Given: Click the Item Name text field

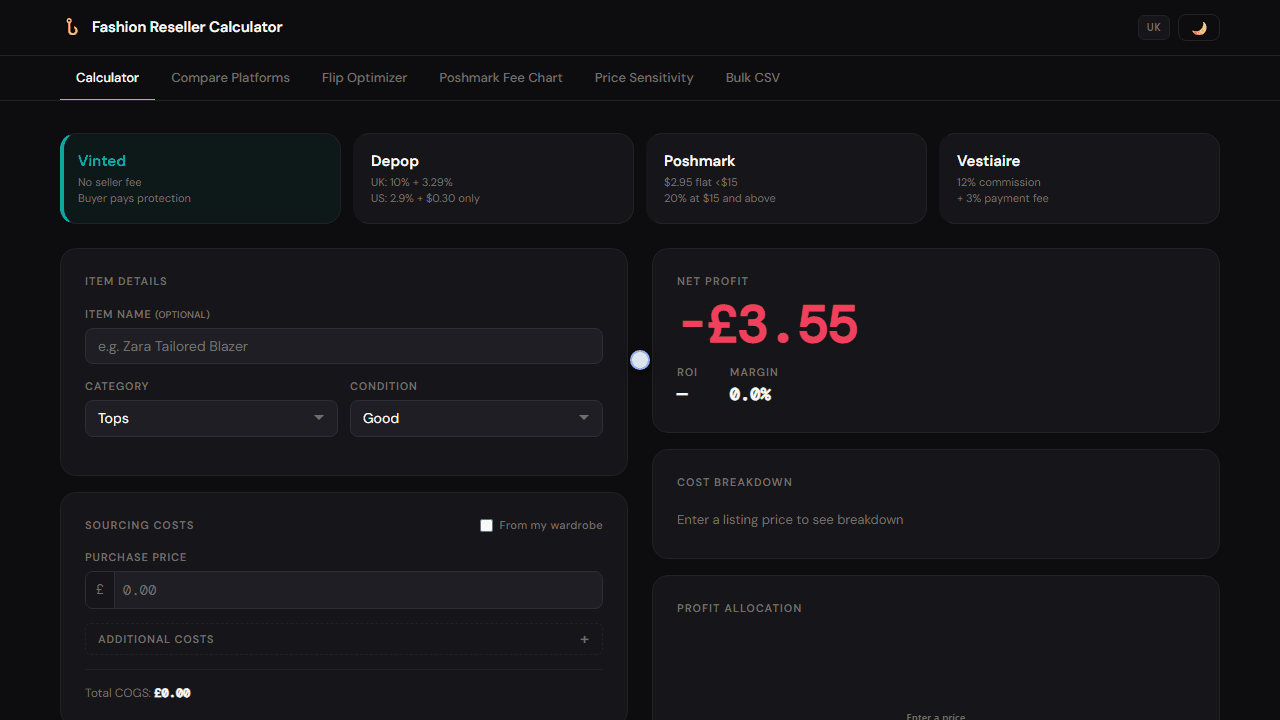Looking at the screenshot, I should coord(344,346).
